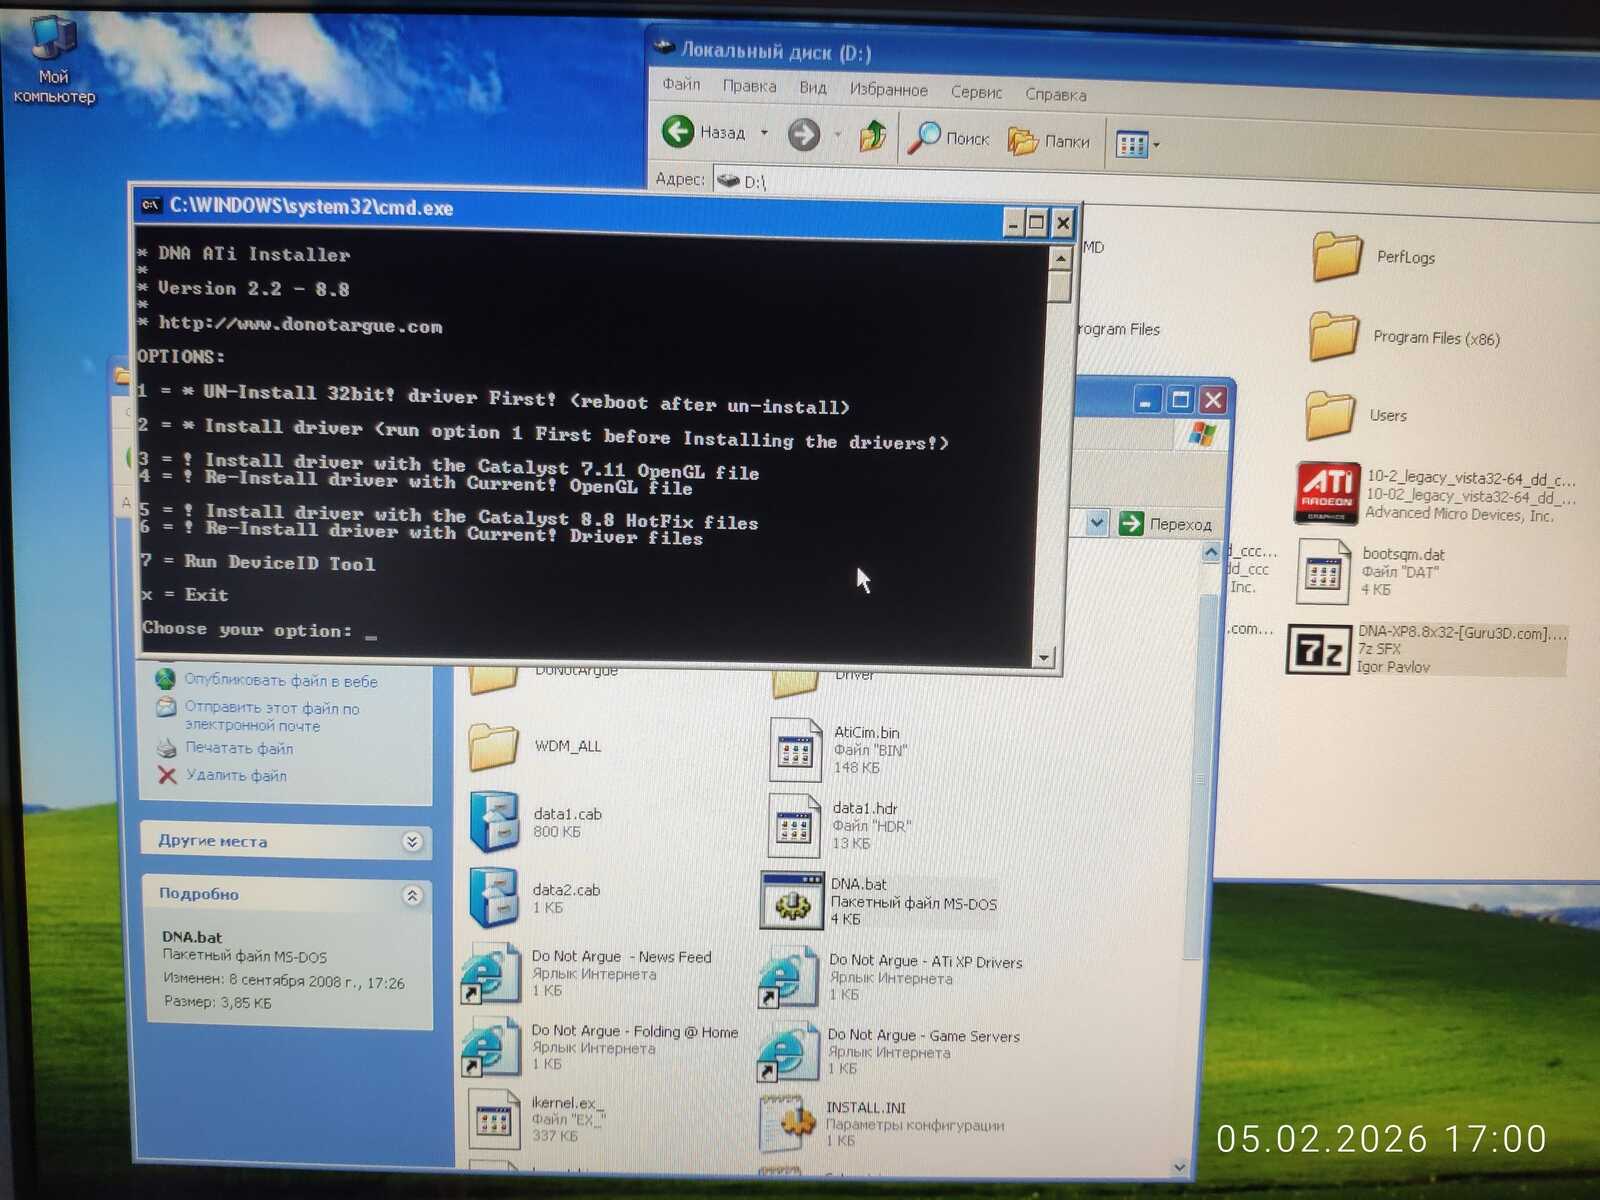Viewport: 1600px width, 1200px height.
Task: Open Search (Поиск) in D: window toolbar
Action: tap(948, 139)
